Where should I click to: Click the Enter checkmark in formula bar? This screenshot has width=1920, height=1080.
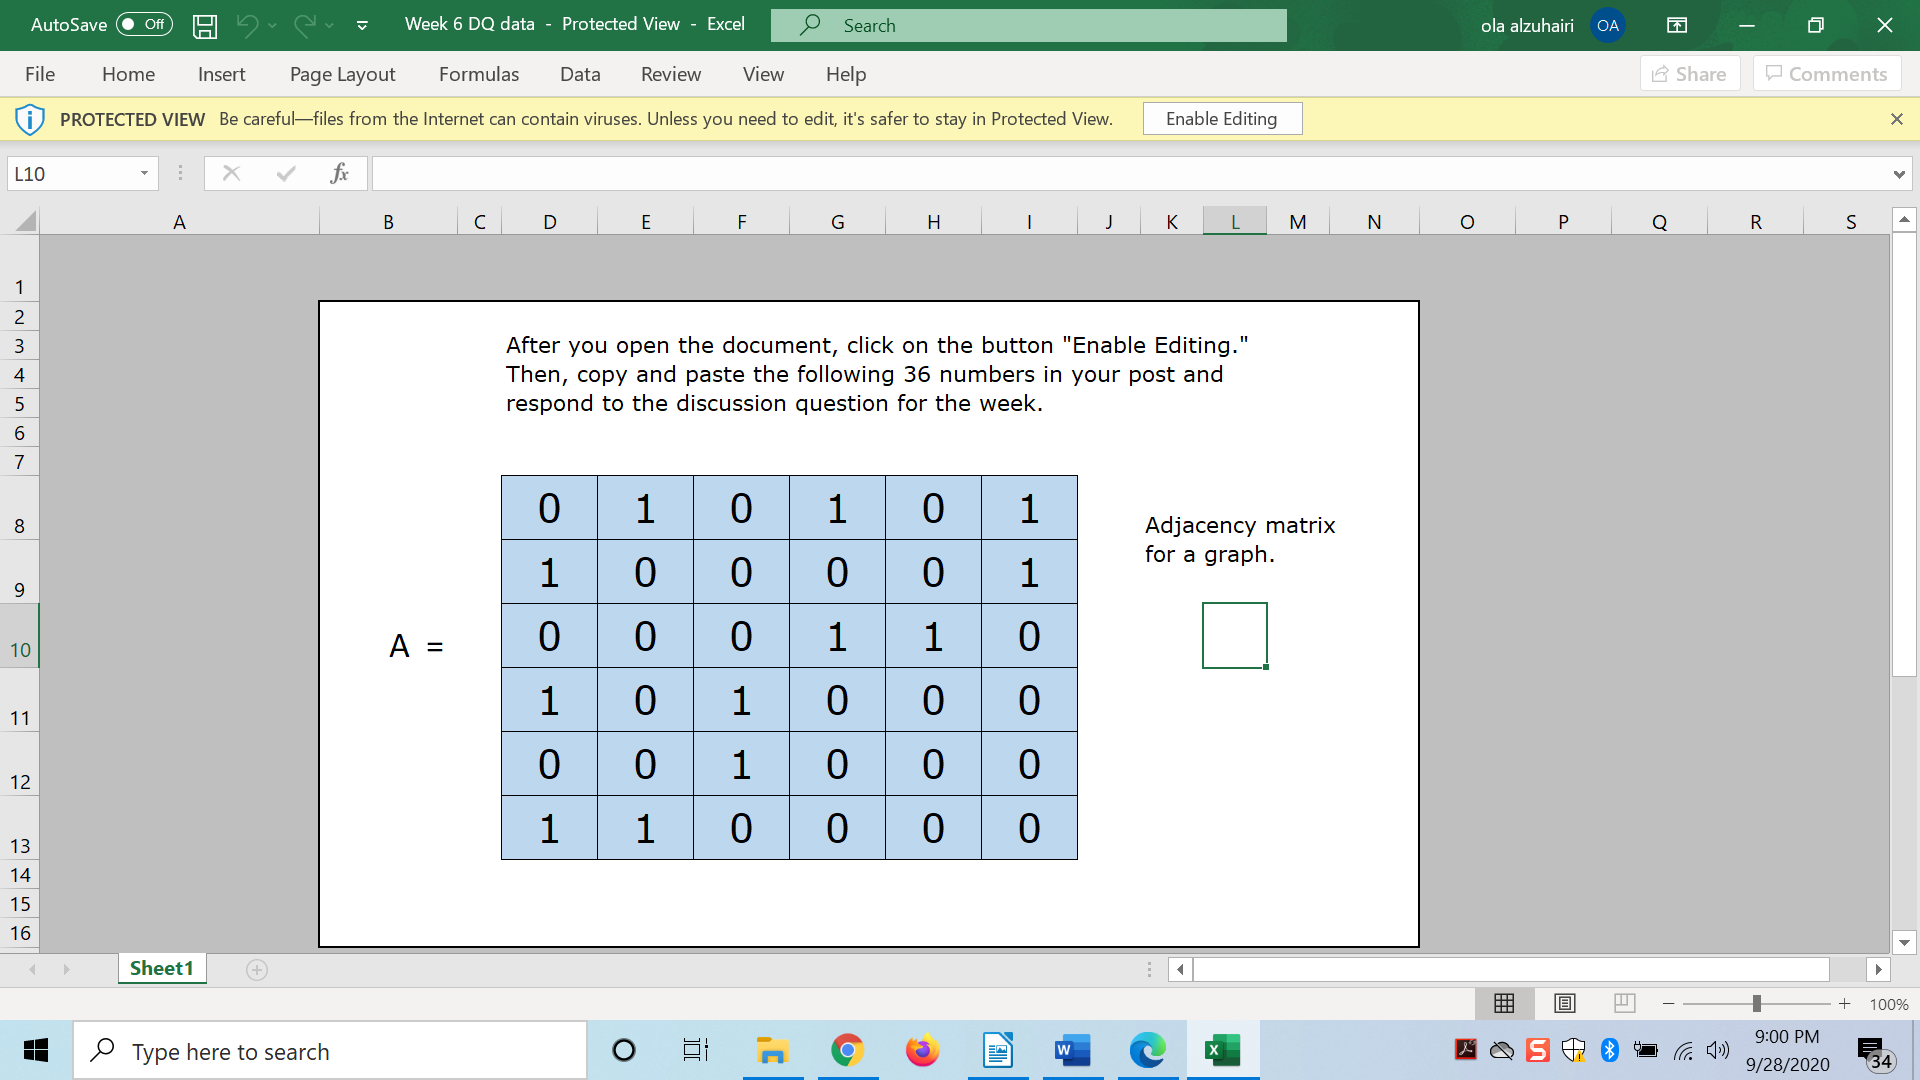coord(286,172)
